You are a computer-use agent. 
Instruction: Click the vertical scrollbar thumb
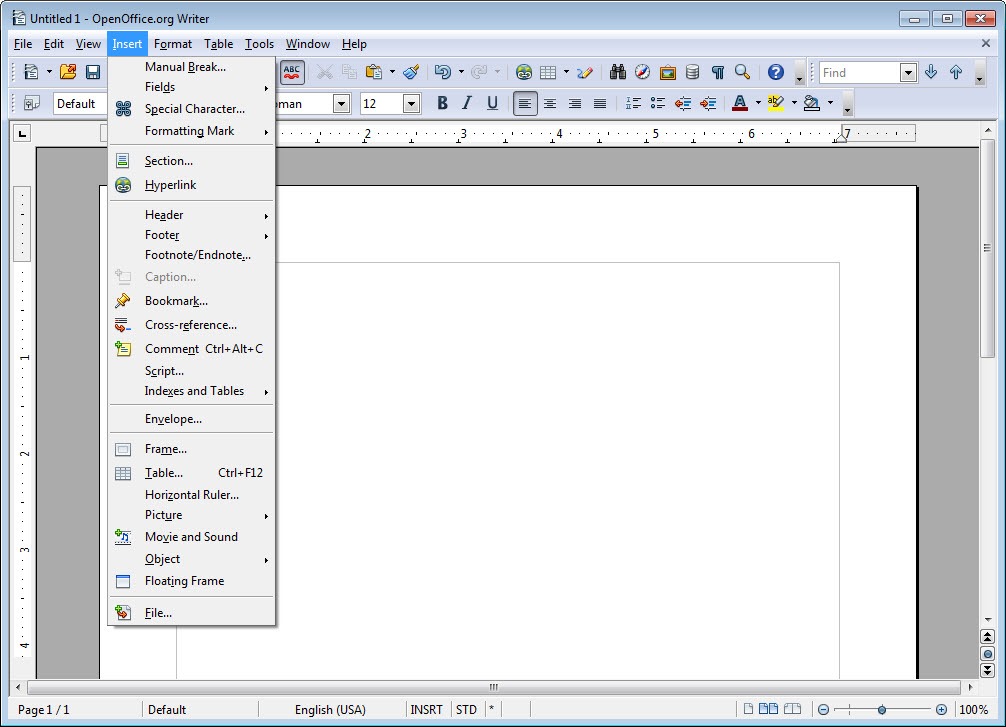(x=987, y=248)
